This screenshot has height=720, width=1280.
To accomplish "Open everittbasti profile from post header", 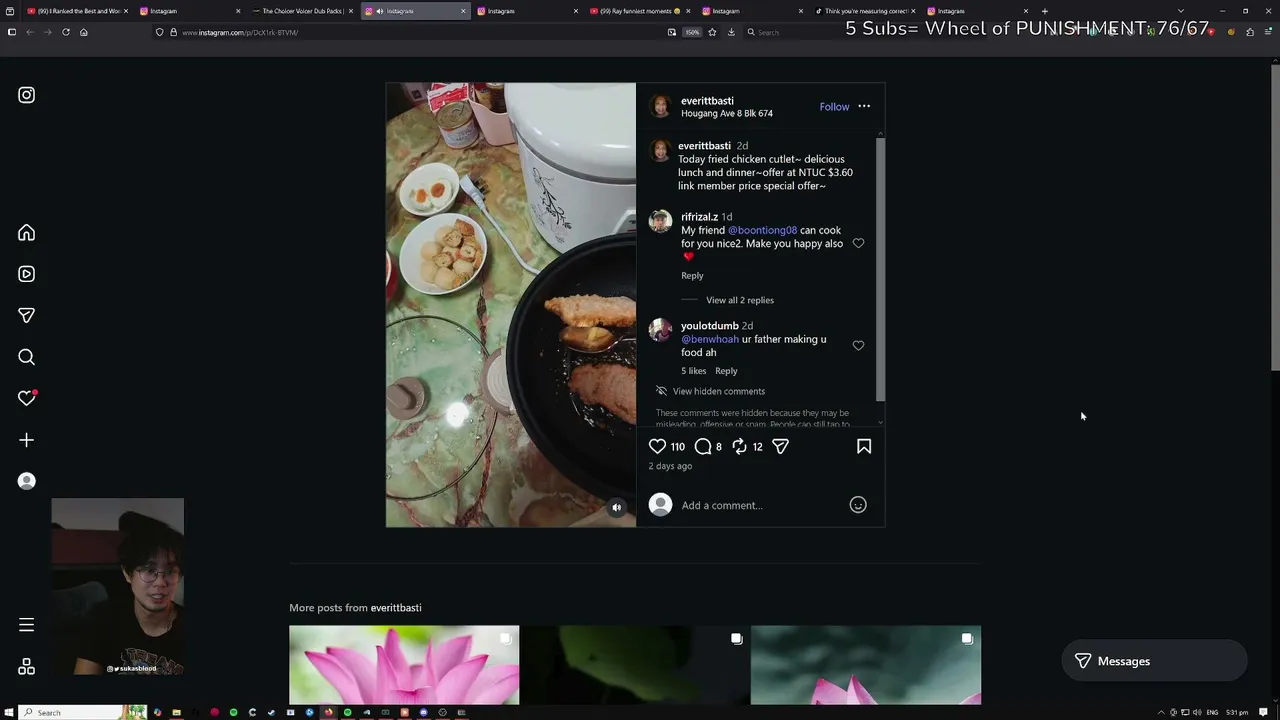I will coord(707,101).
